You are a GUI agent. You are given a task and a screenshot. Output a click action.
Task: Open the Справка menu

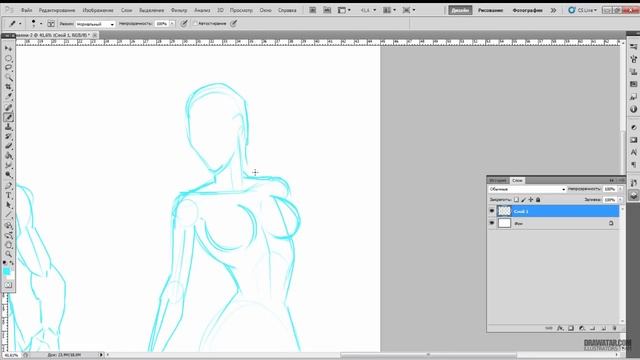tap(287, 10)
